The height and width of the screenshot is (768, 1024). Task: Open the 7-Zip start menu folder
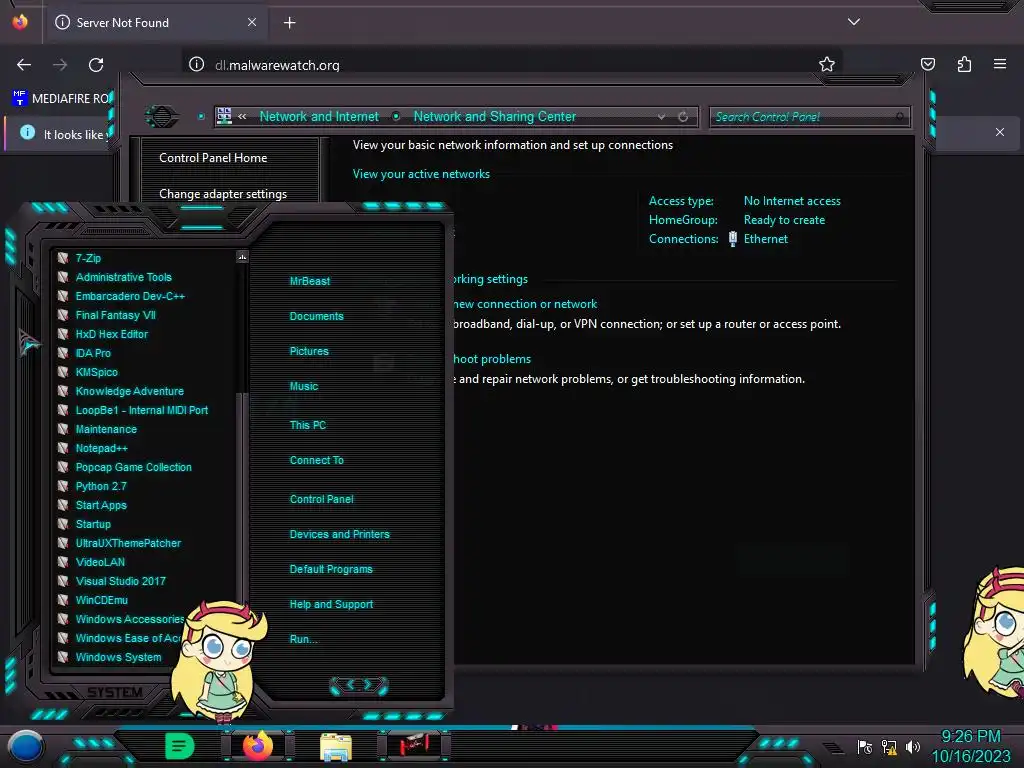[88, 258]
